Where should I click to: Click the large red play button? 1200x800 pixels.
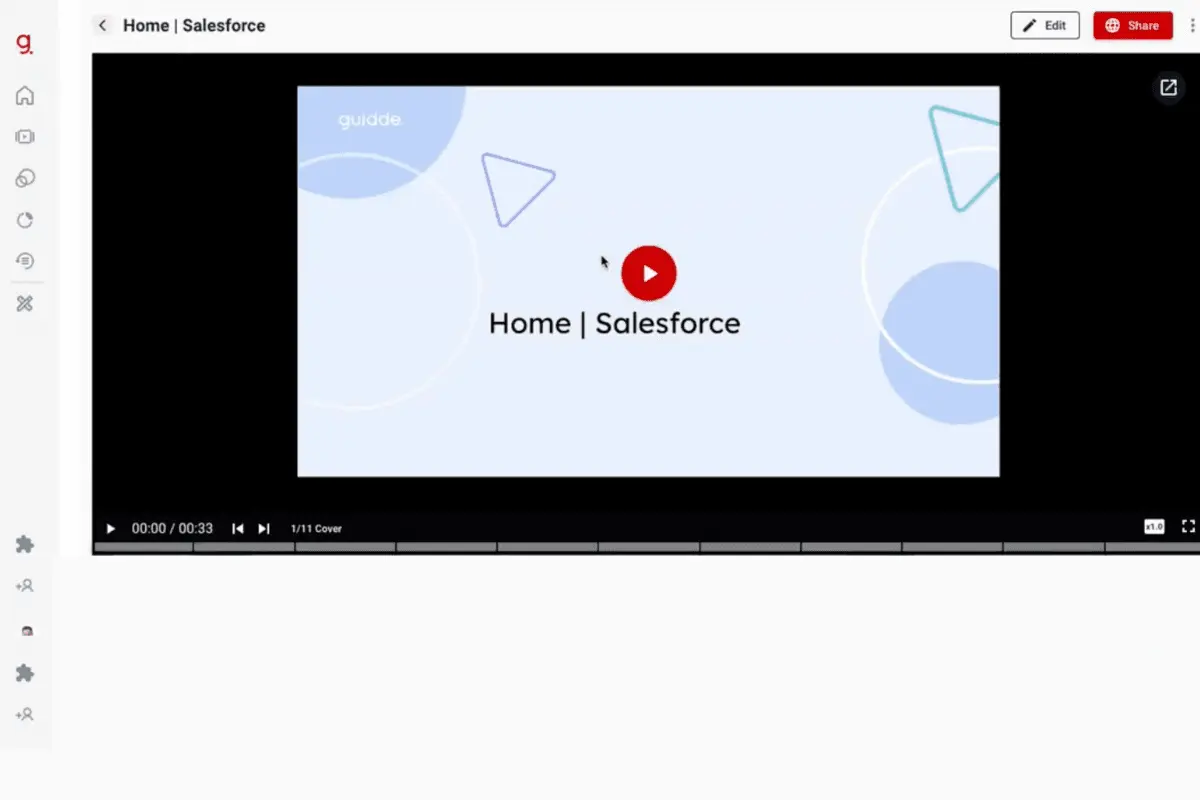(649, 273)
